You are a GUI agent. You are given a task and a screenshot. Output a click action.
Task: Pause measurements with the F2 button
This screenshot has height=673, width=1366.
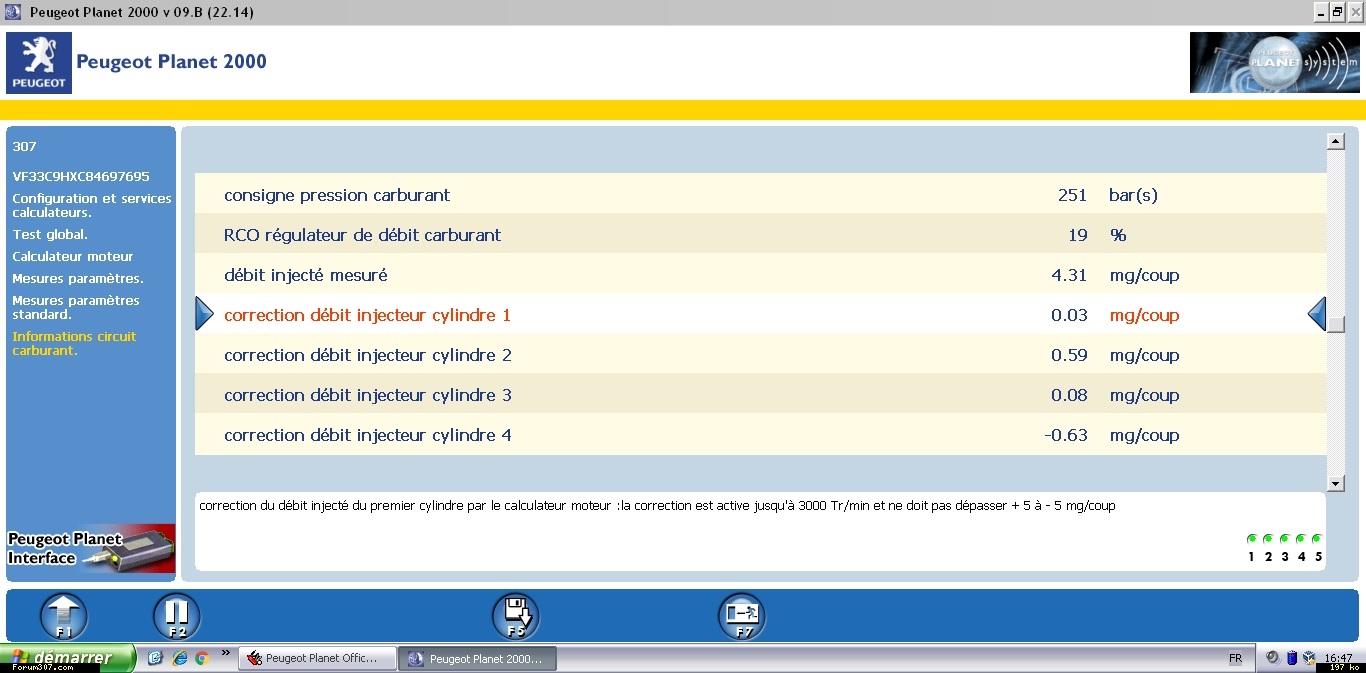pos(177,616)
